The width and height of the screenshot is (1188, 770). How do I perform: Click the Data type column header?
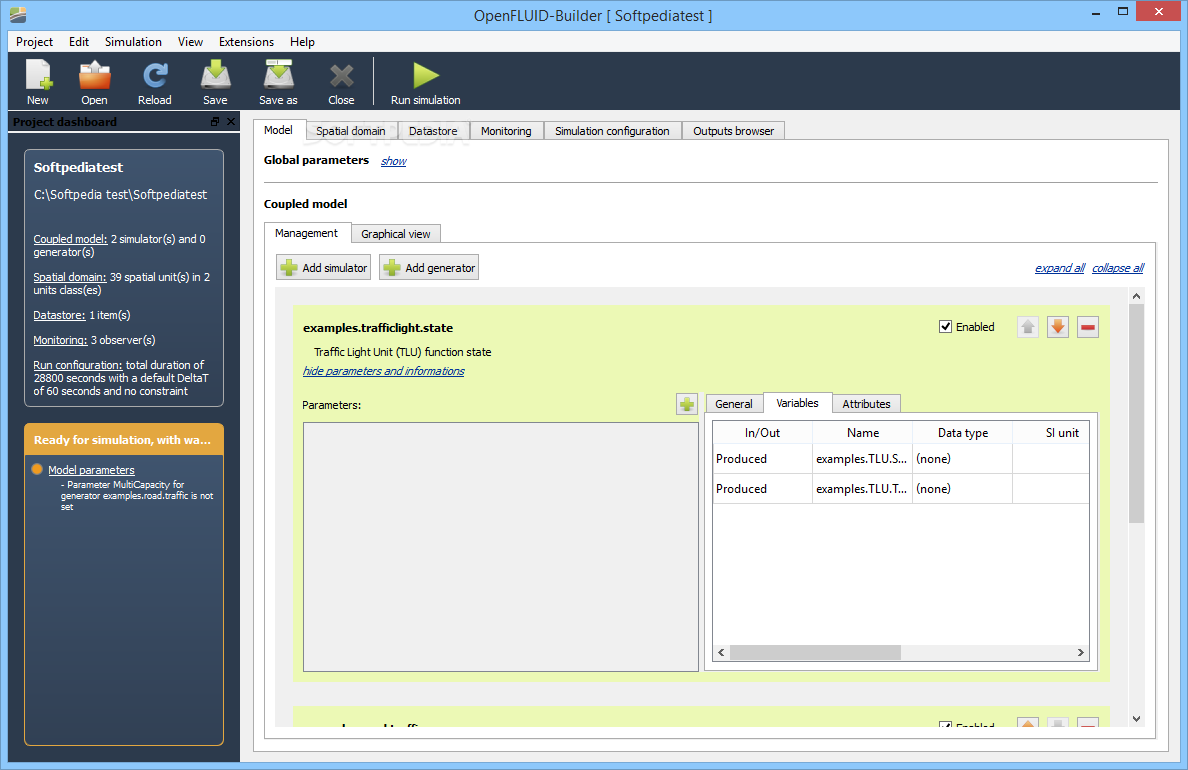pyautogui.click(x=963, y=433)
